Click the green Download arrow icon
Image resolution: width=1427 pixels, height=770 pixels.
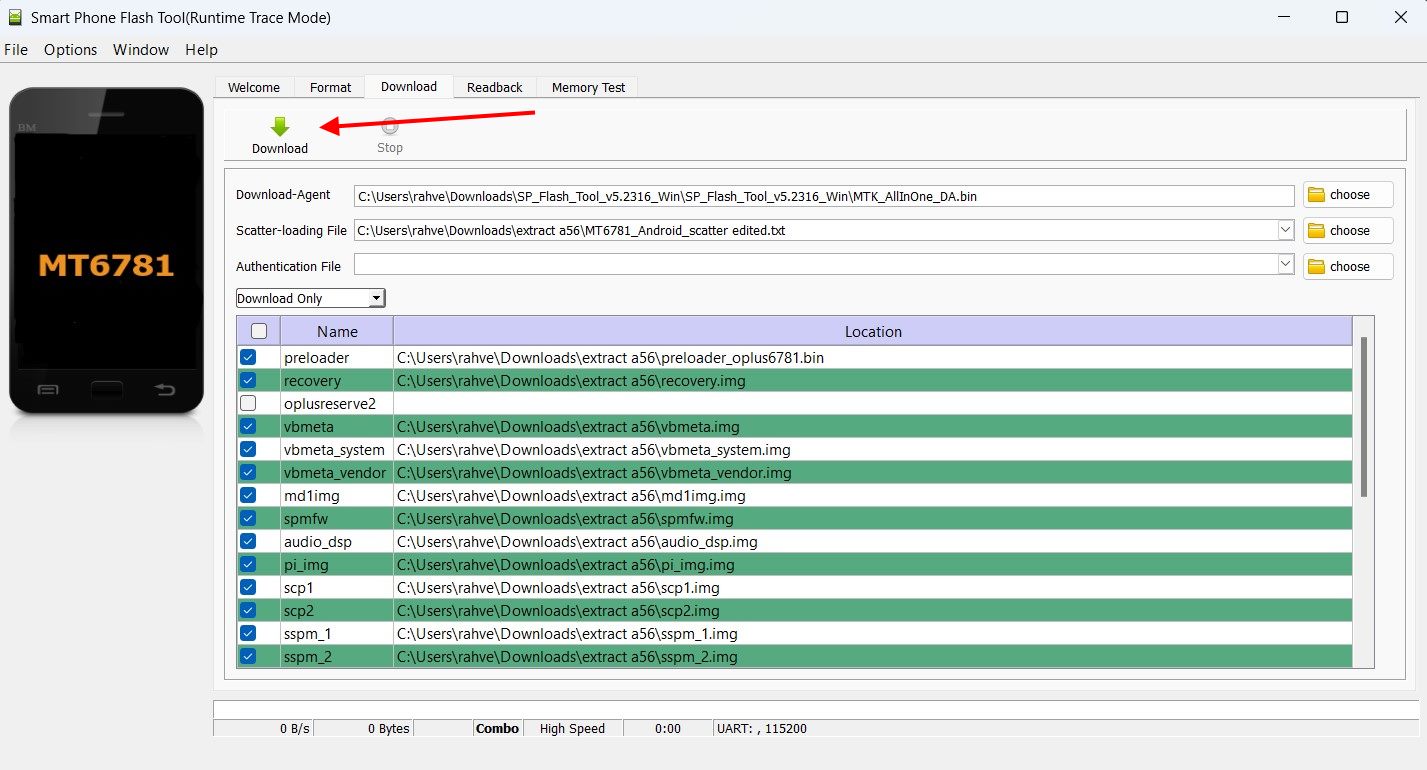coord(280,127)
